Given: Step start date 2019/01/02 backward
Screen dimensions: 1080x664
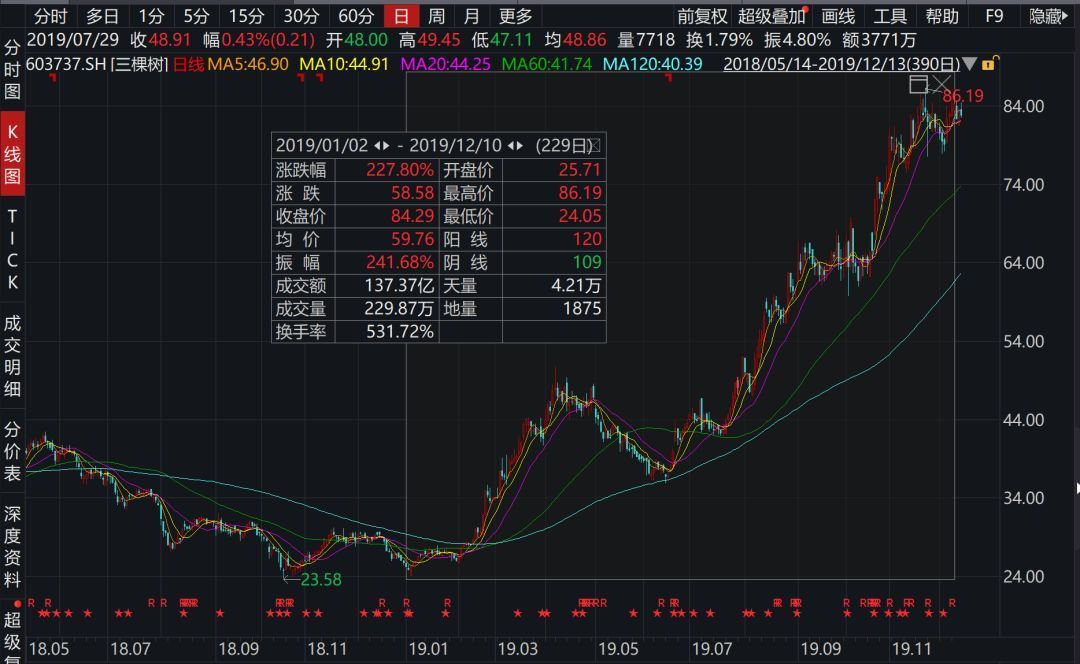Looking at the screenshot, I should pyautogui.click(x=377, y=146).
